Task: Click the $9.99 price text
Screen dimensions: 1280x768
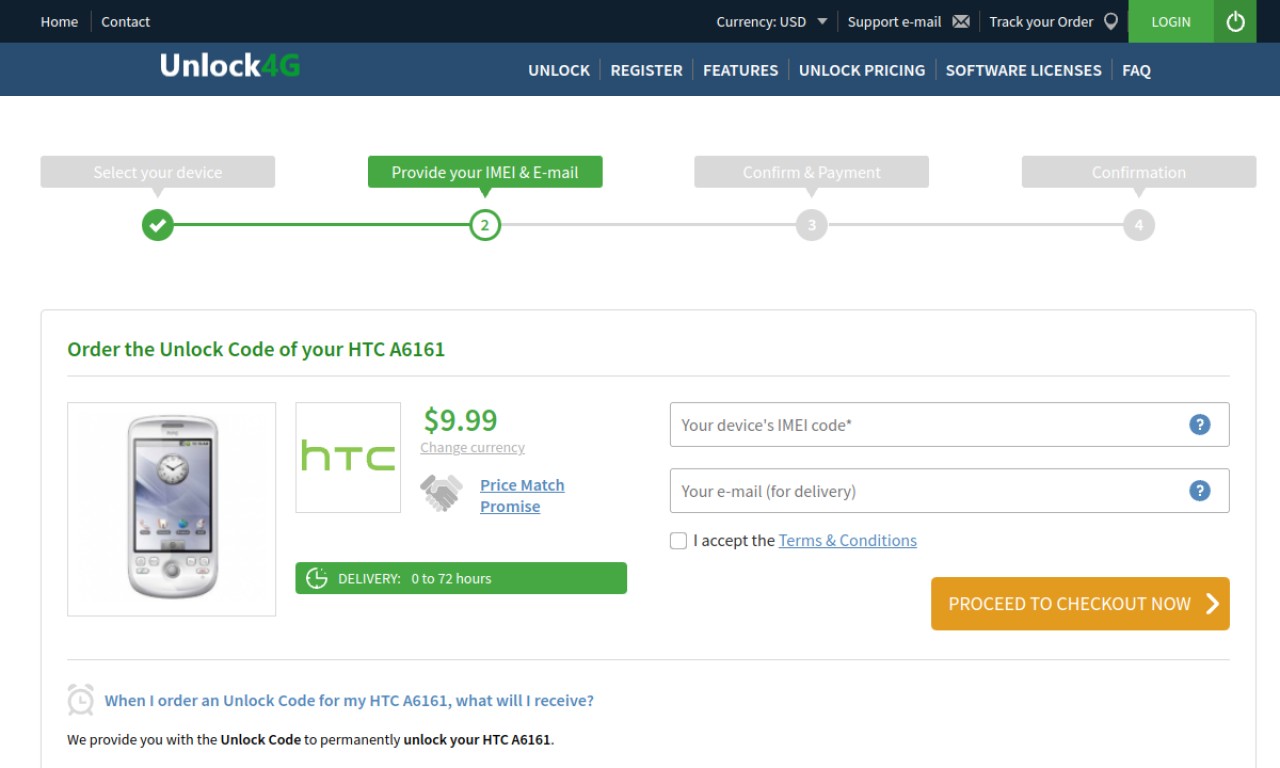Action: pos(460,419)
